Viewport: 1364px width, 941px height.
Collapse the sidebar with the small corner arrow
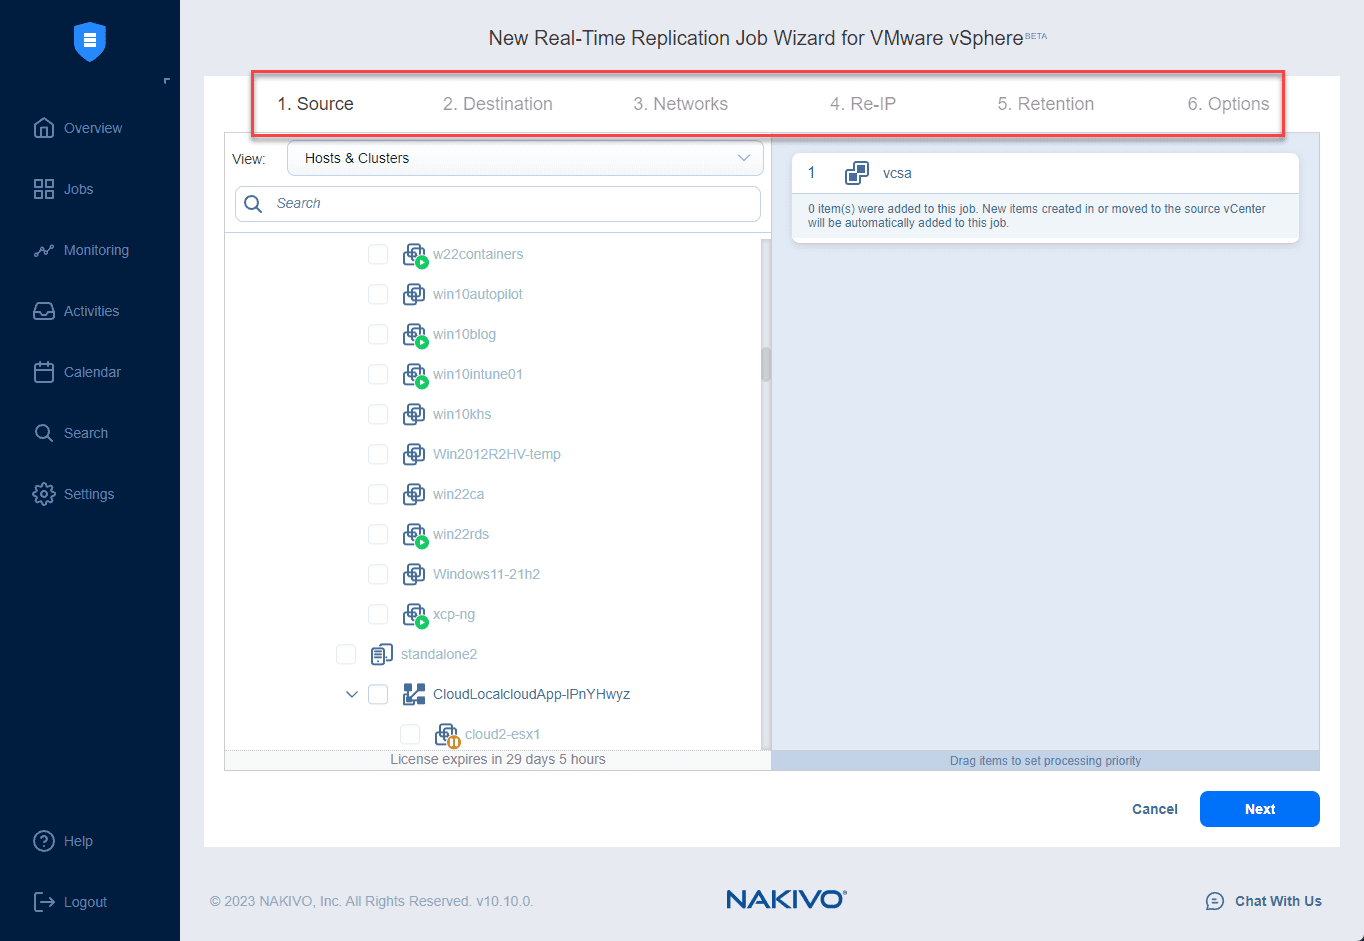(167, 80)
